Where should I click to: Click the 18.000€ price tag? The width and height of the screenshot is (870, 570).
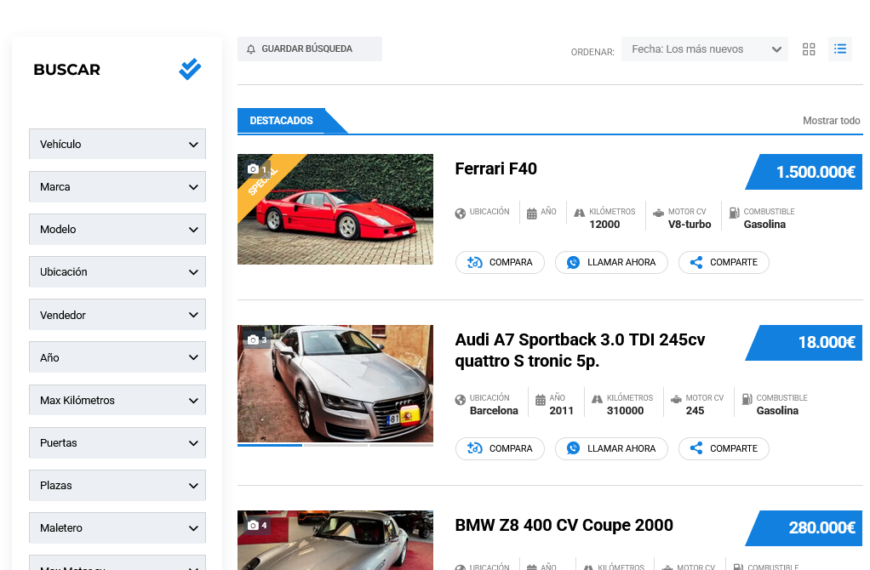(x=804, y=342)
